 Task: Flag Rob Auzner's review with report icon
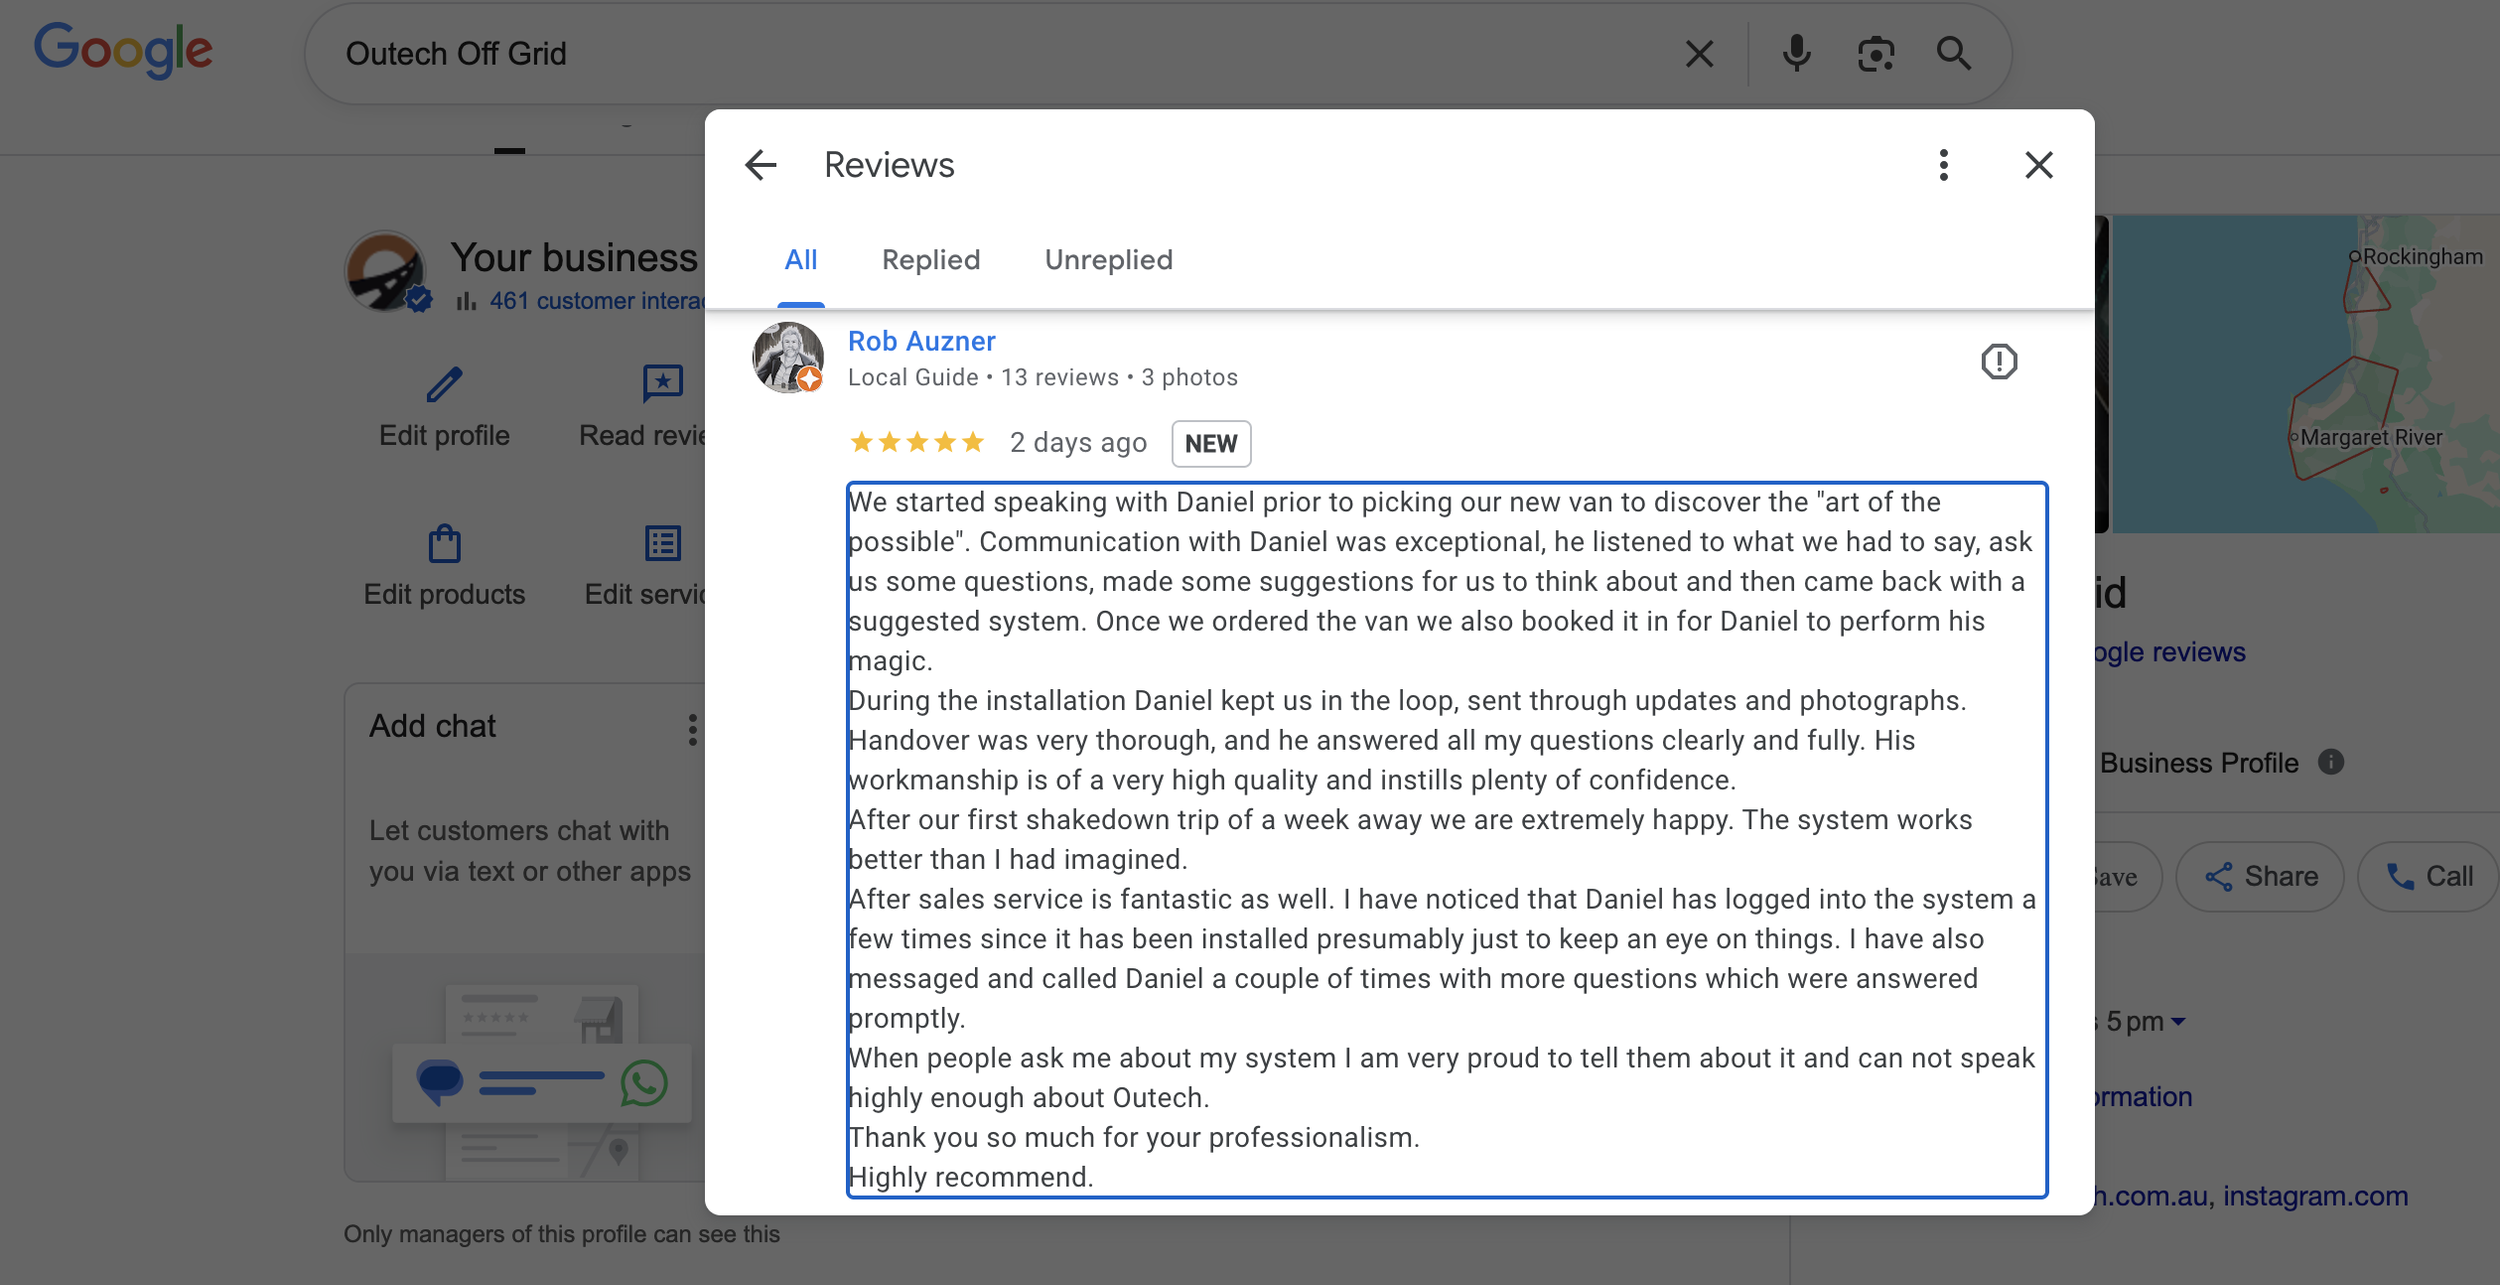1998,362
